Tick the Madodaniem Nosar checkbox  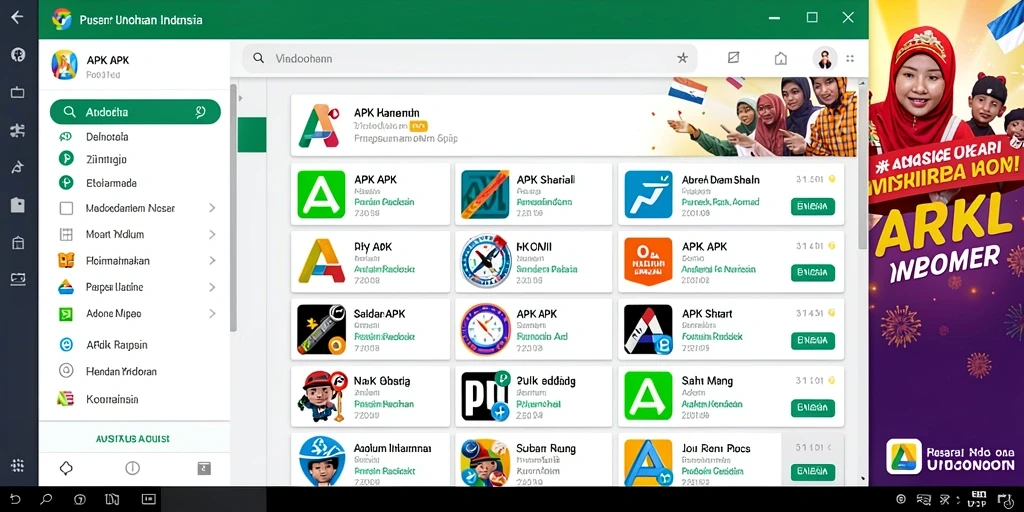(x=66, y=208)
